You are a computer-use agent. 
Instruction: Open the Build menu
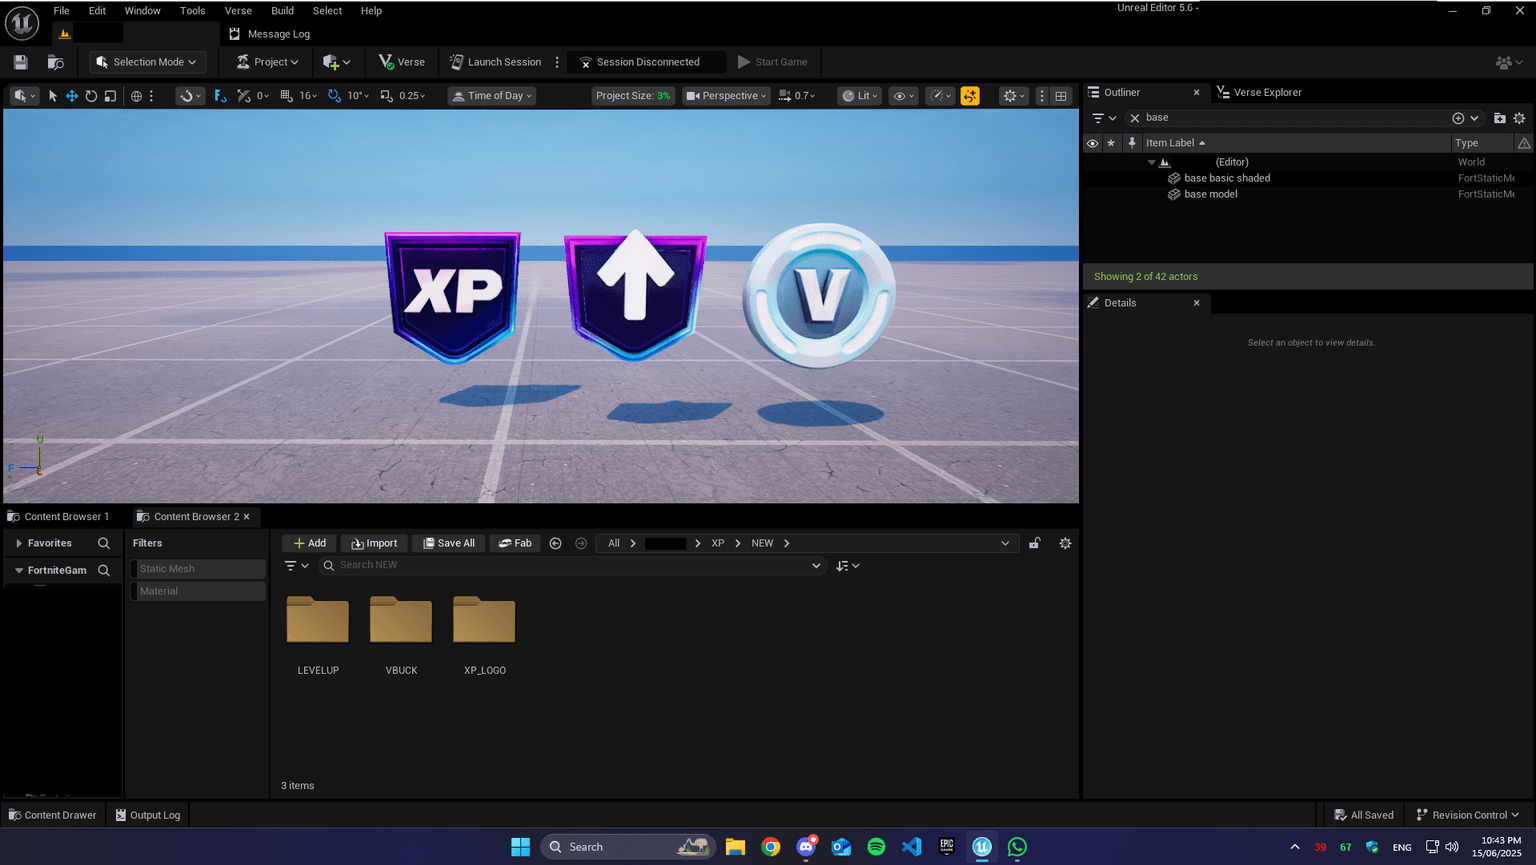coord(282,11)
